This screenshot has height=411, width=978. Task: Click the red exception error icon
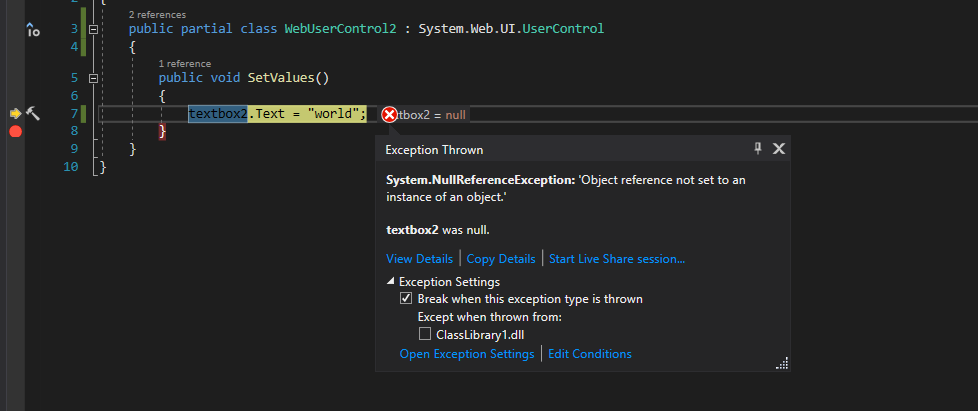pos(389,115)
